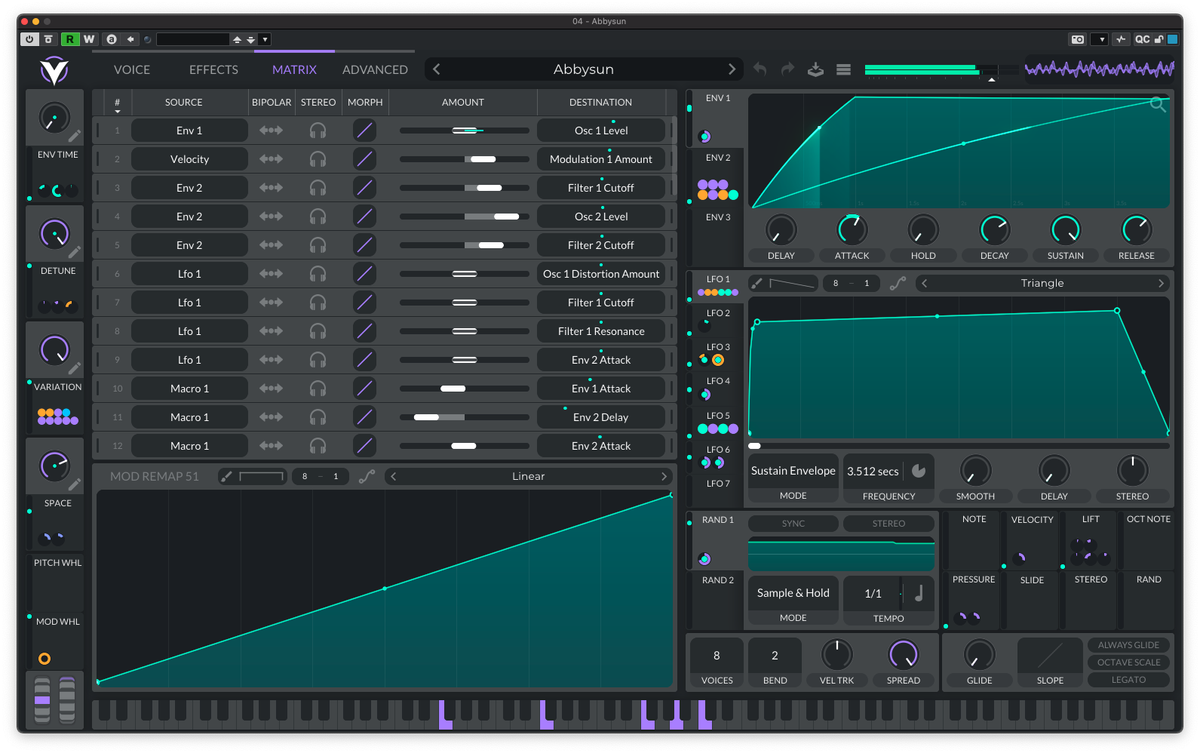The image size is (1200, 753).
Task: Enable Legato
Action: pos(1129,679)
